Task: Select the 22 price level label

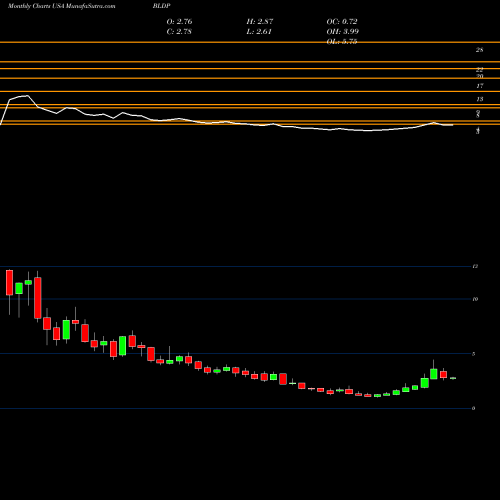Action: pyautogui.click(x=479, y=69)
